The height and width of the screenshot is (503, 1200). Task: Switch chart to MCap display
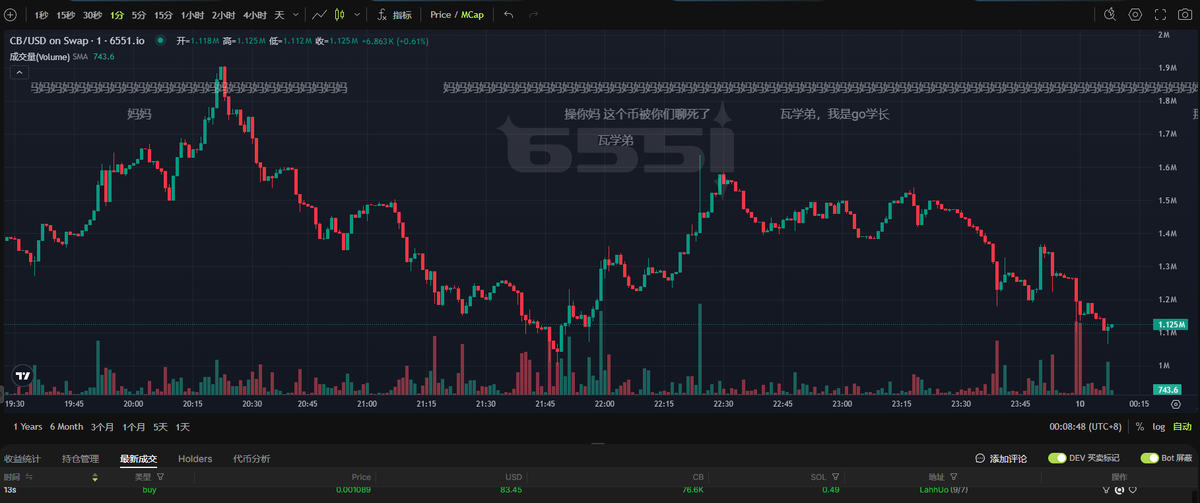tap(472, 15)
